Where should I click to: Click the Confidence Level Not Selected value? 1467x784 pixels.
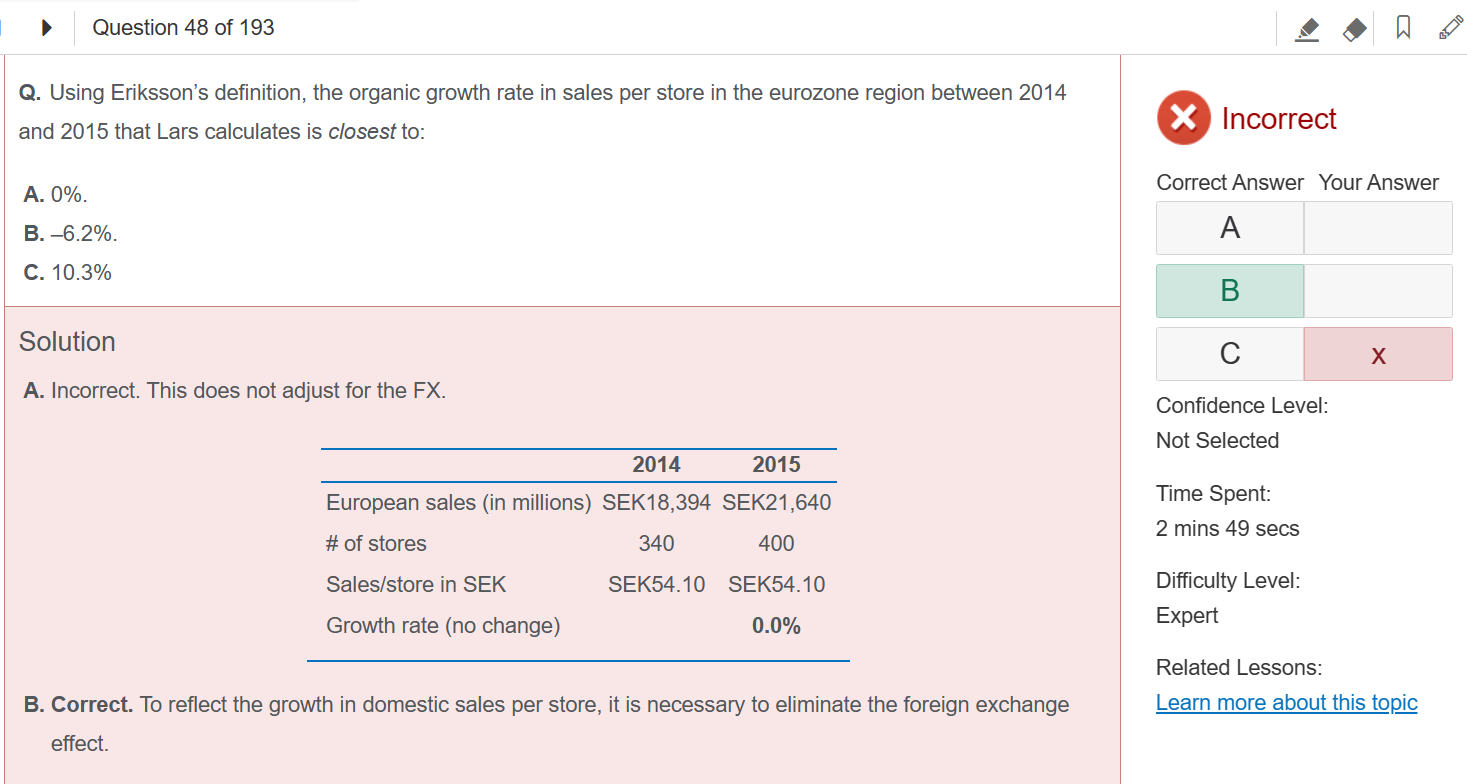tap(1217, 440)
